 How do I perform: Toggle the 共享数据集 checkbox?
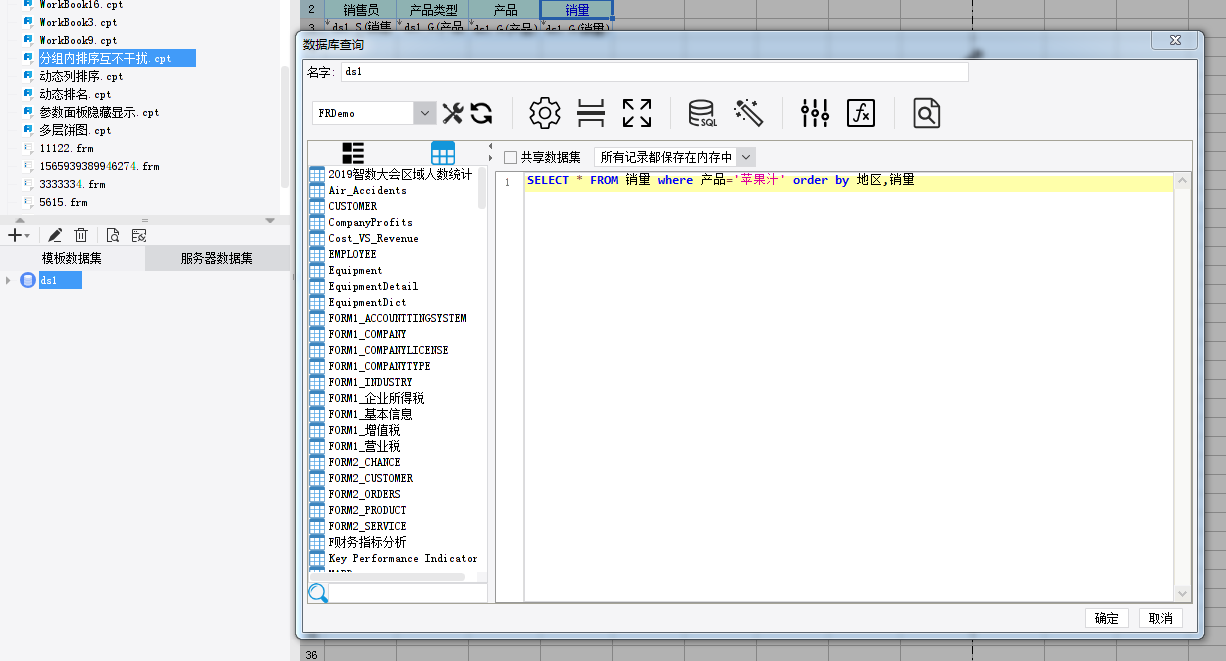(511, 157)
